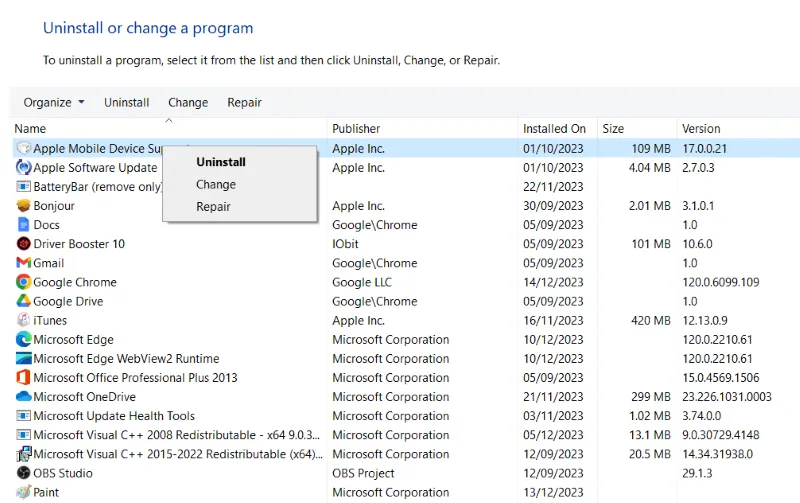Click version 23.226.1031.0003 cell
This screenshot has height=503, width=800.
click(x=727, y=397)
